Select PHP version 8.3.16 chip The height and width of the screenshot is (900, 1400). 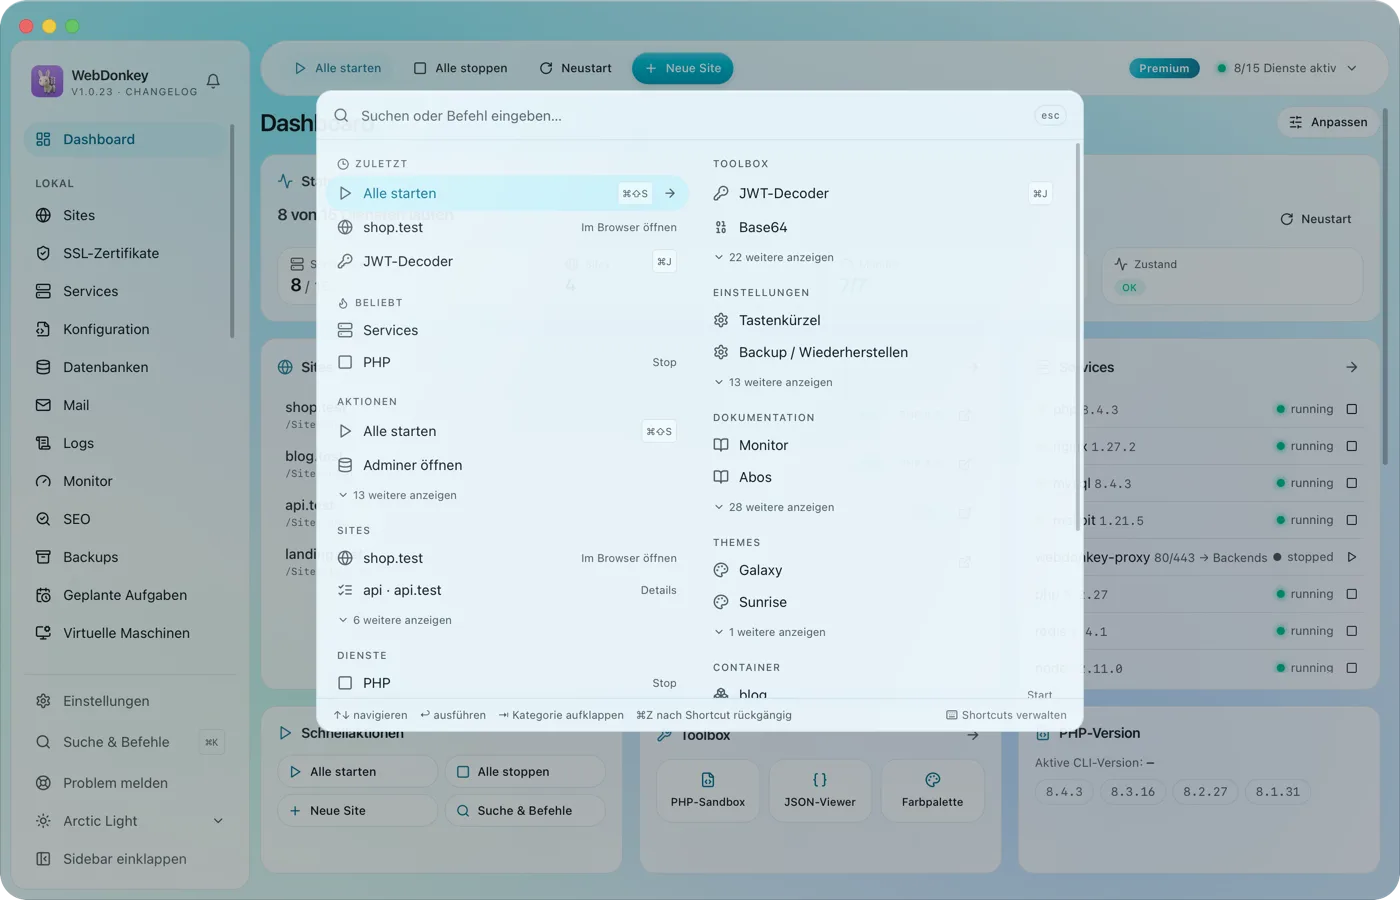(1133, 792)
